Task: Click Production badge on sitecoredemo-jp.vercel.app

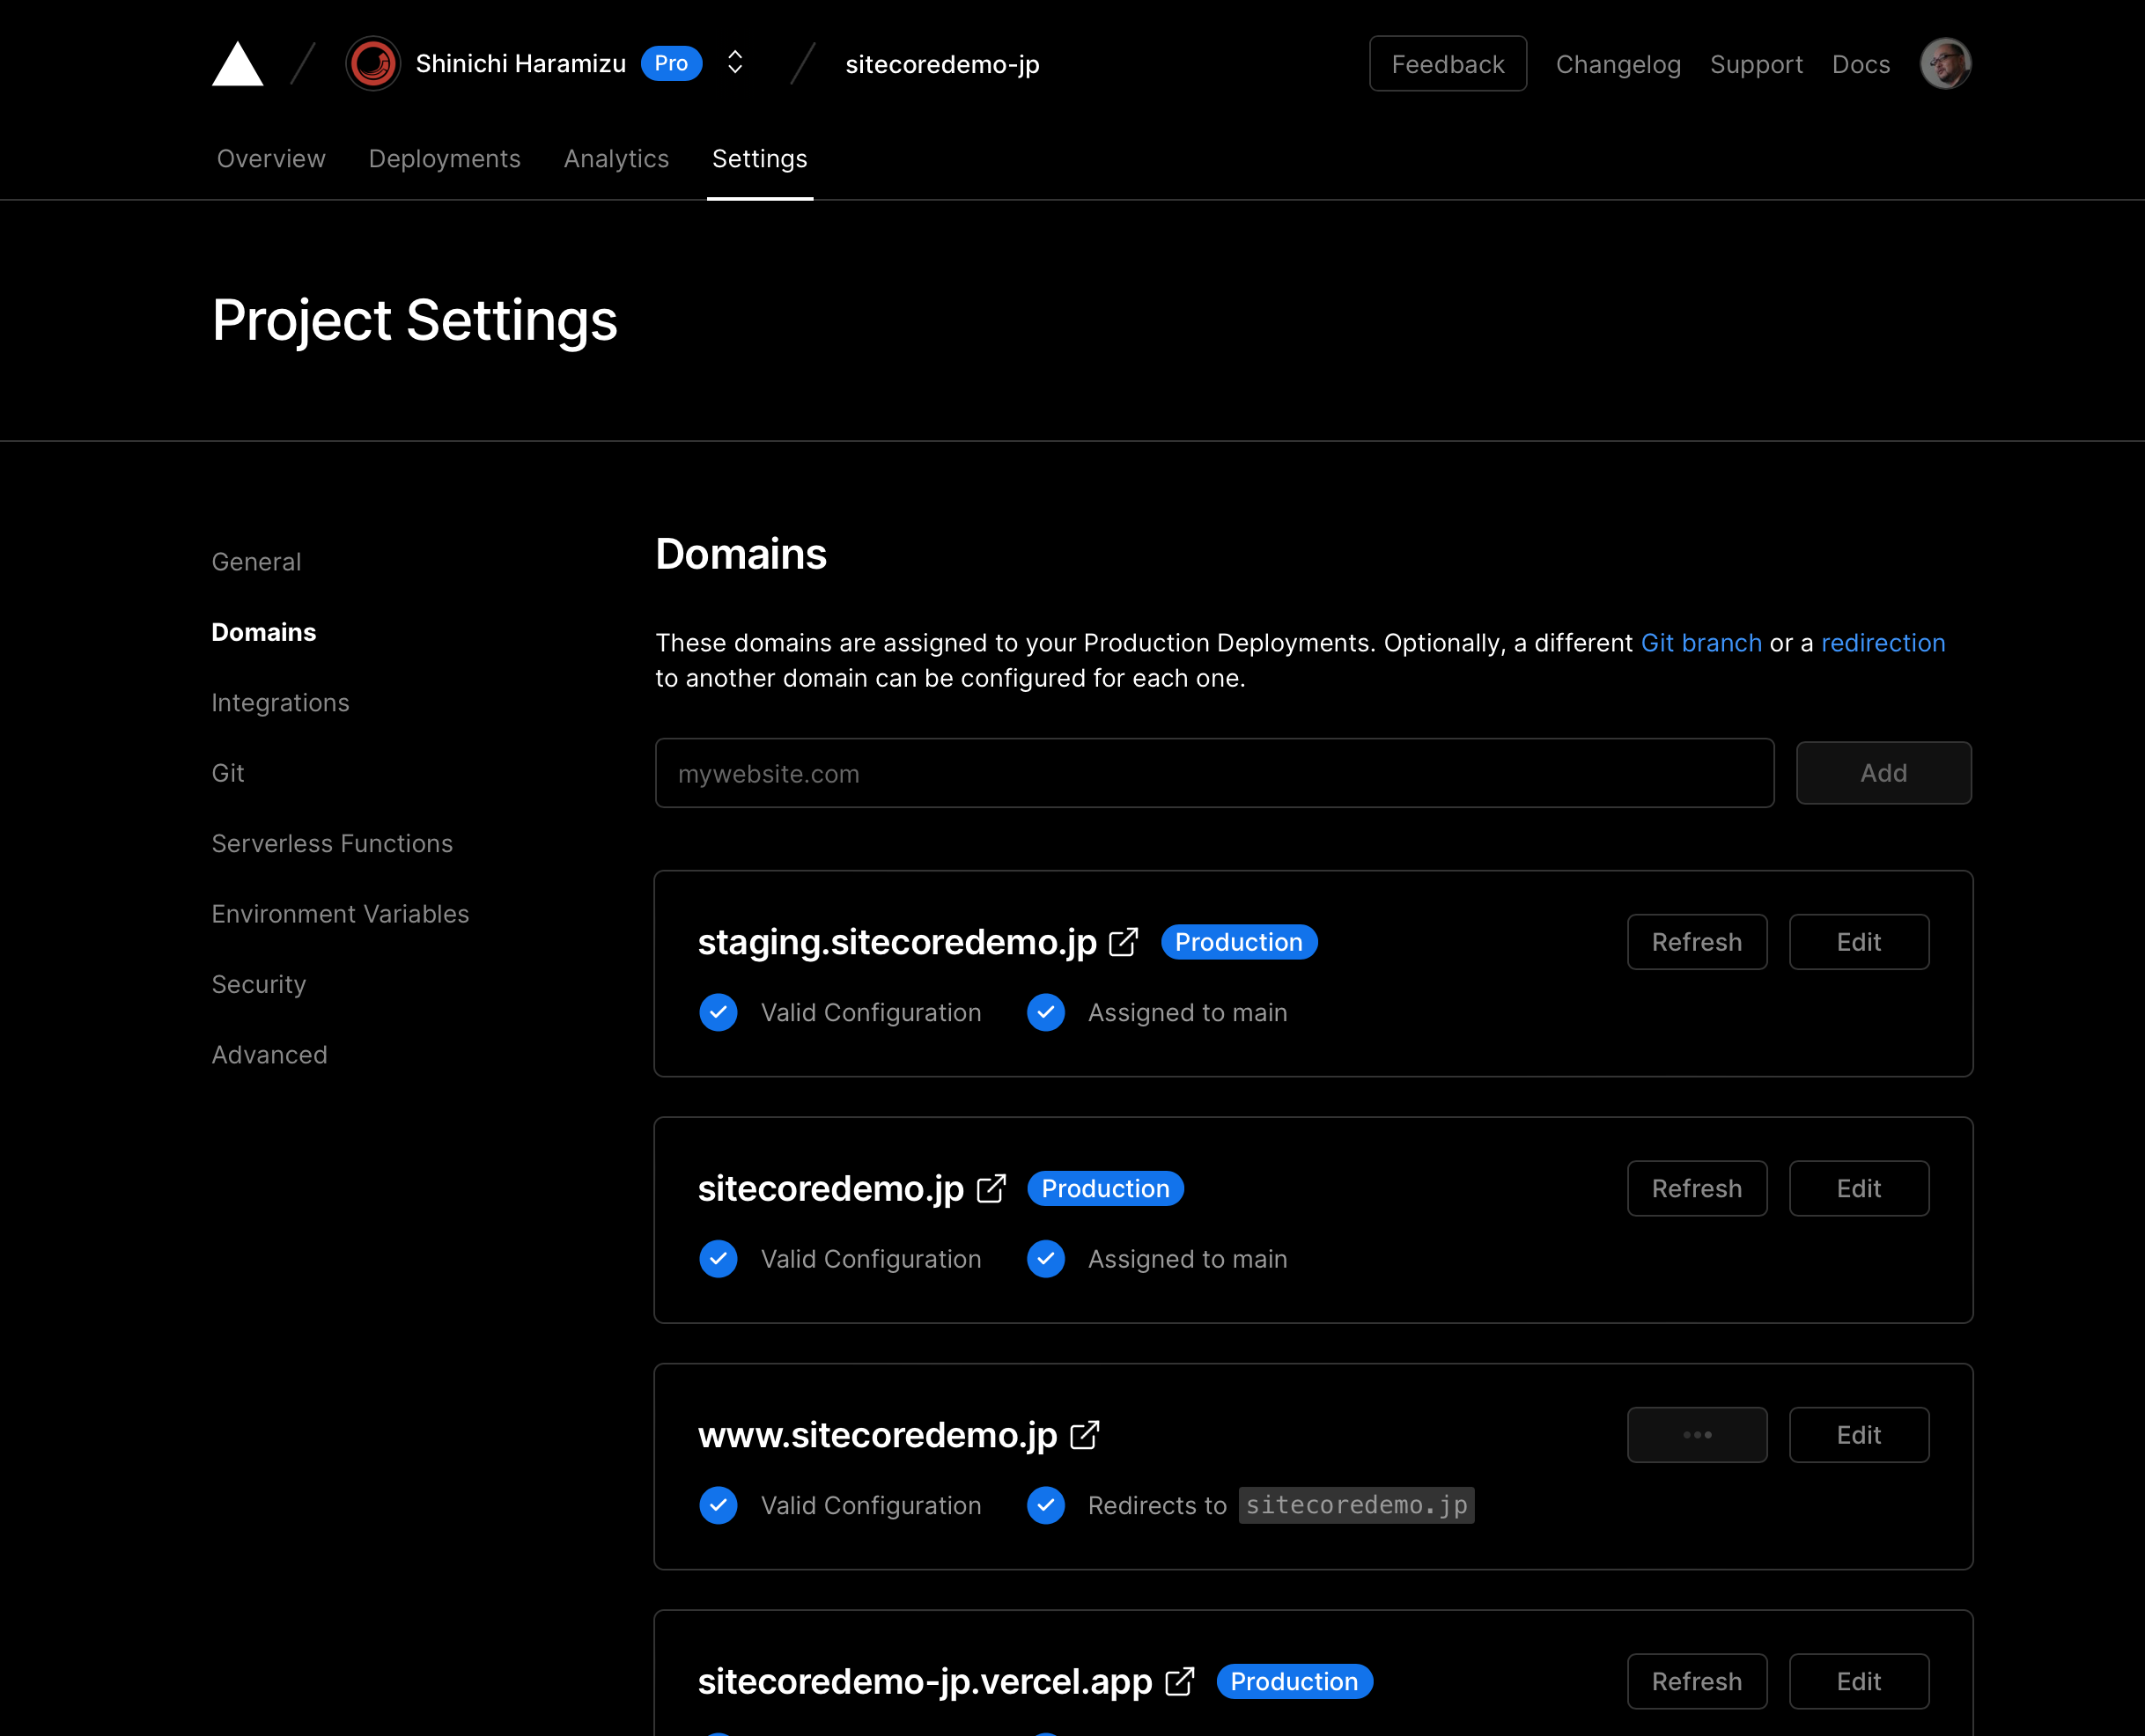Action: pos(1294,1681)
